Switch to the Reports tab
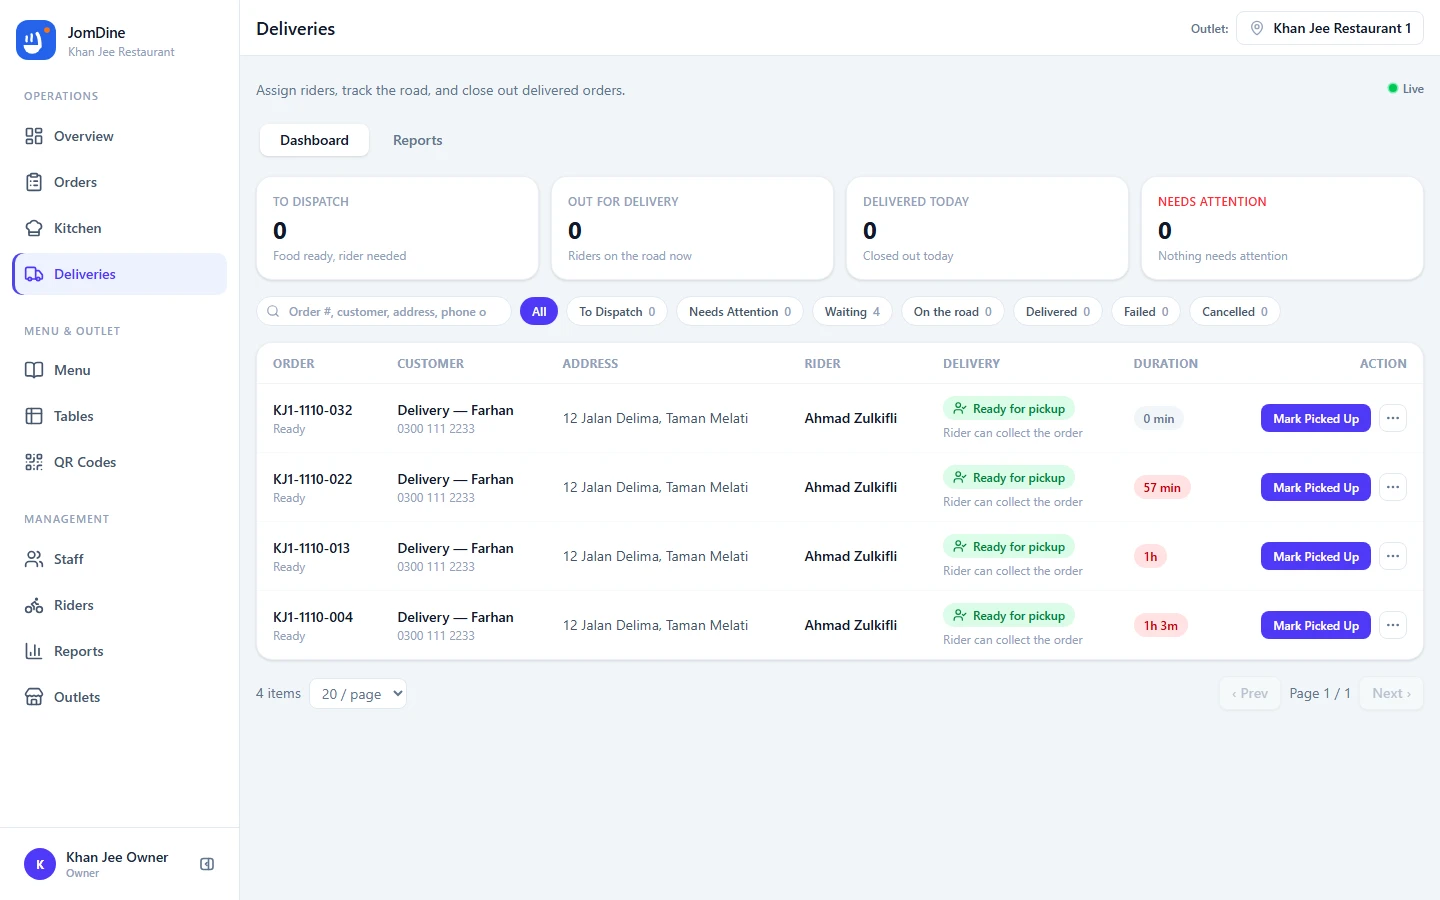Viewport: 1440px width, 900px height. [x=417, y=140]
